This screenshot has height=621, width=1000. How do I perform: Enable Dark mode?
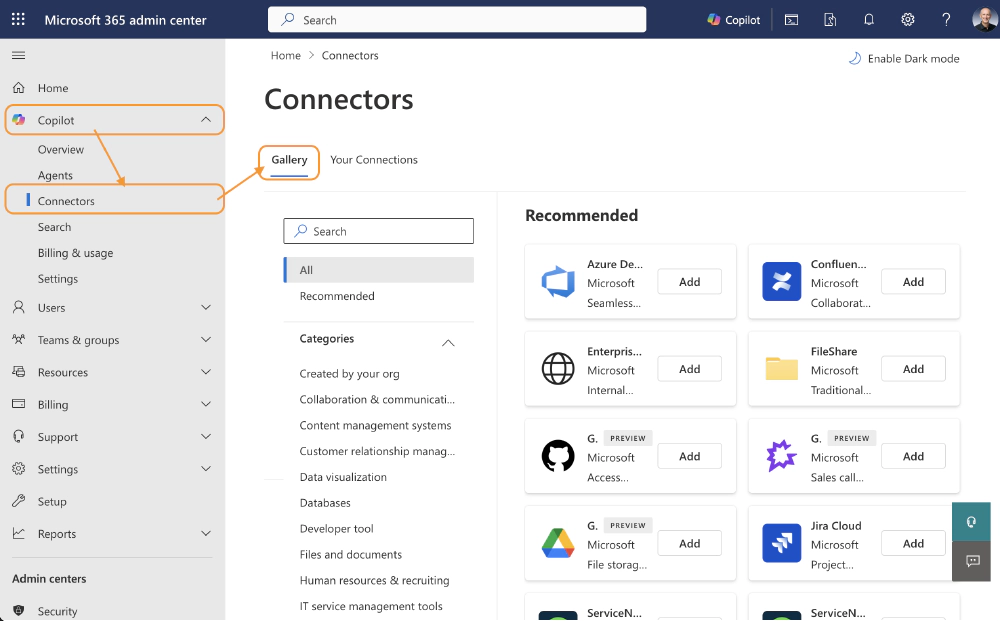point(904,59)
